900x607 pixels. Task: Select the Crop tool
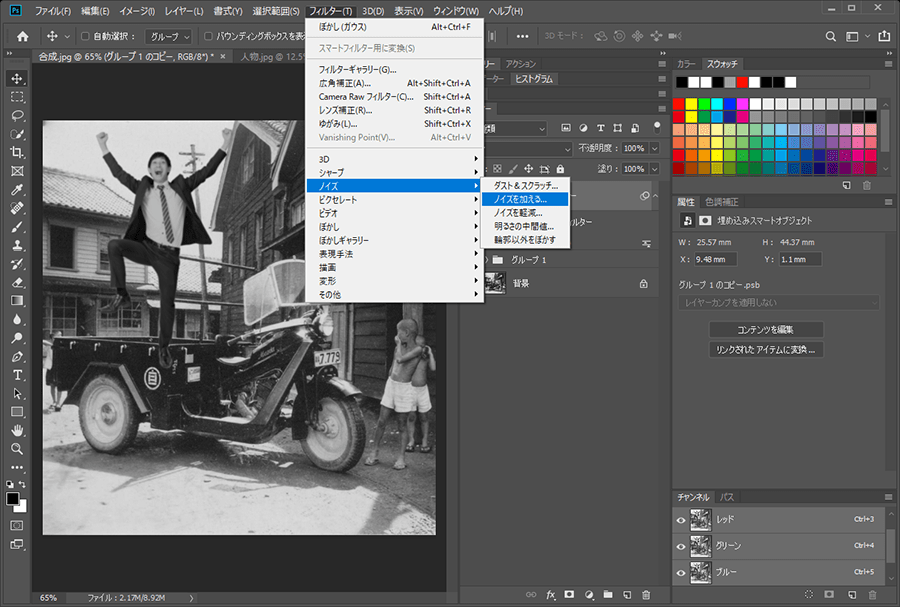click(17, 152)
